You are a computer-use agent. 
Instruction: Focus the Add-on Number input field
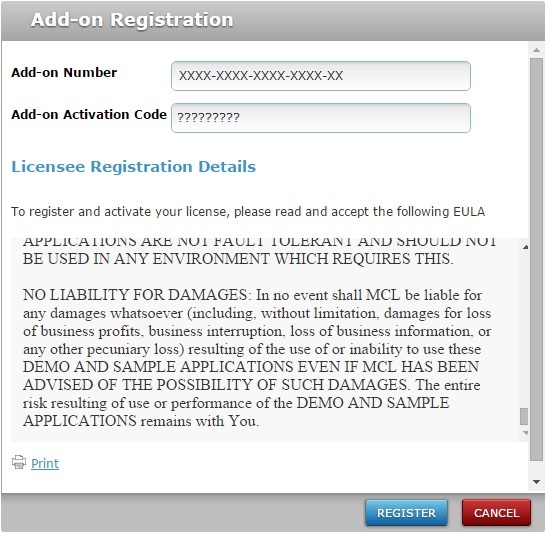[x=321, y=76]
